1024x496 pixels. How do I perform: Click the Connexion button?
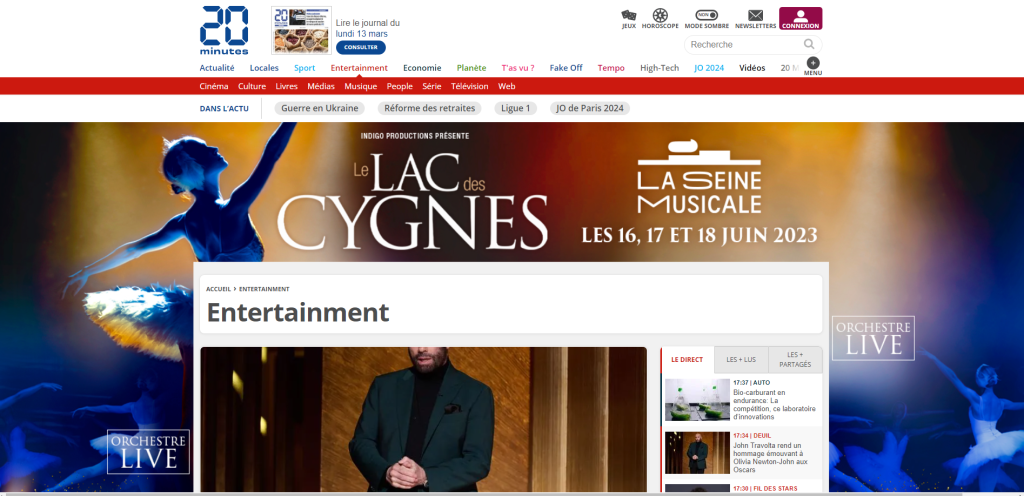801,18
